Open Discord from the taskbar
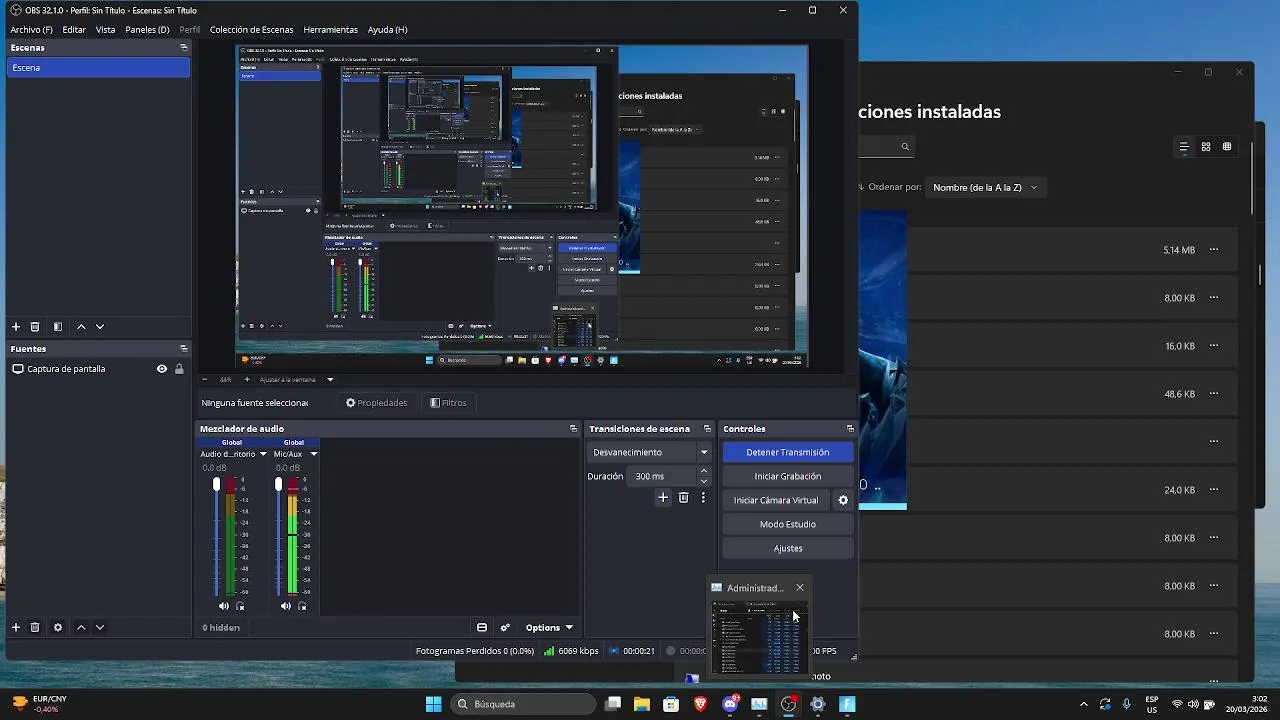1280x720 pixels. click(x=730, y=704)
